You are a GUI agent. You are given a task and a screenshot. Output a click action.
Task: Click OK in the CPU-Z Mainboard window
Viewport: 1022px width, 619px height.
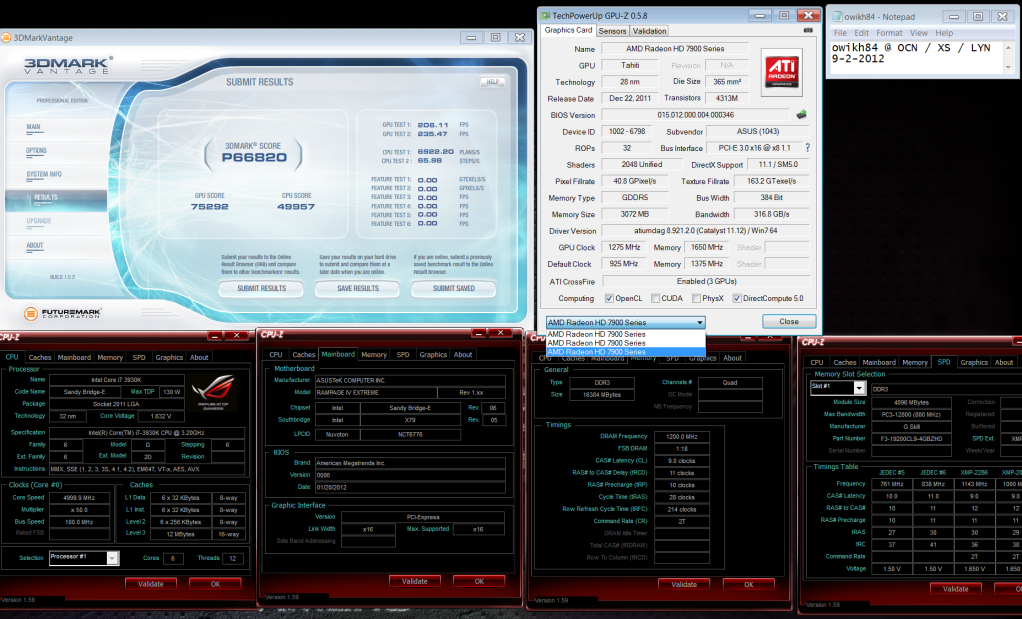click(x=479, y=581)
